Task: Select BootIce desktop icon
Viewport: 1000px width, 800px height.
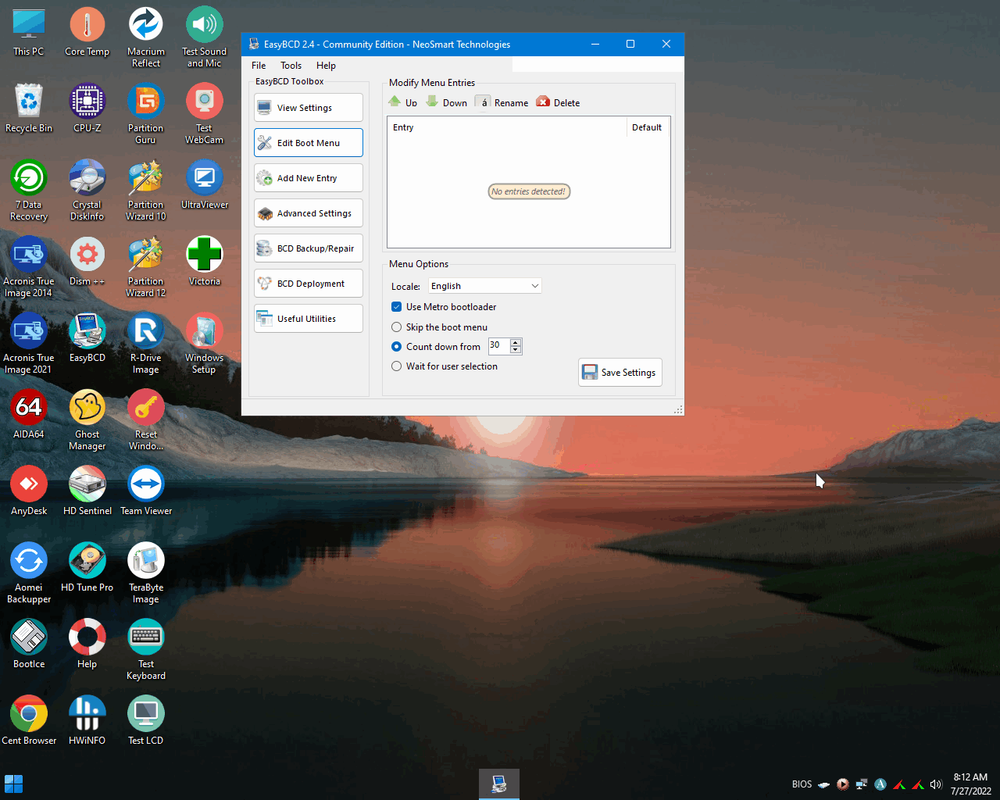Action: click(29, 646)
